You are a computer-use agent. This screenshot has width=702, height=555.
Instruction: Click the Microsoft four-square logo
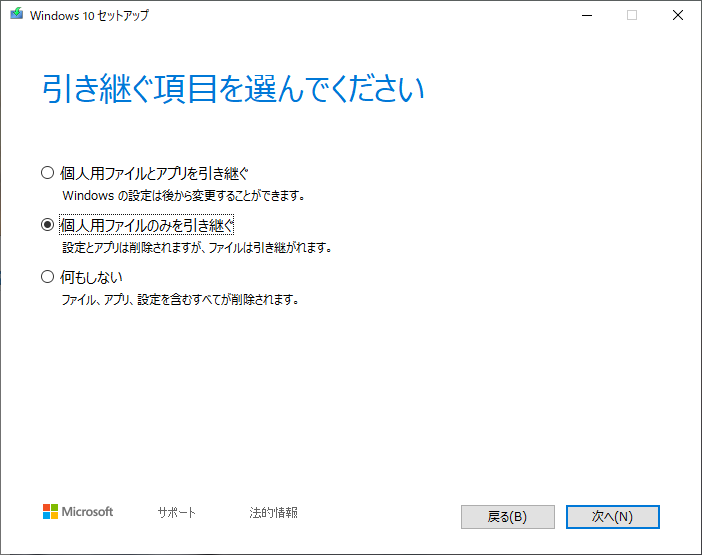coord(50,512)
